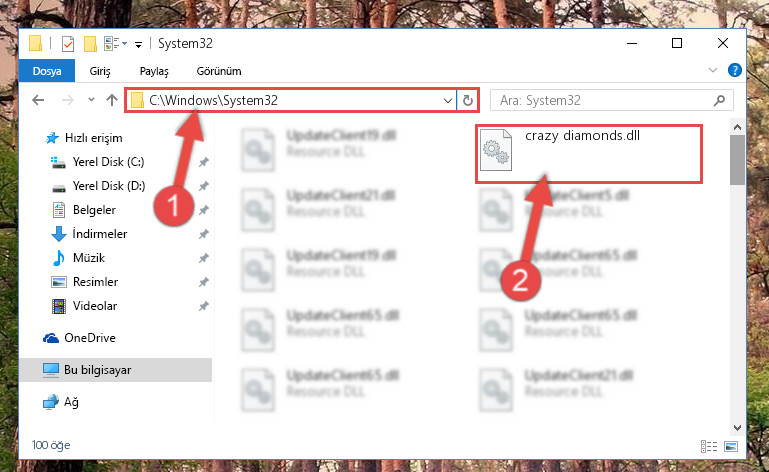Go back with the left arrow
Viewport: 769px width, 472px height.
[38, 101]
